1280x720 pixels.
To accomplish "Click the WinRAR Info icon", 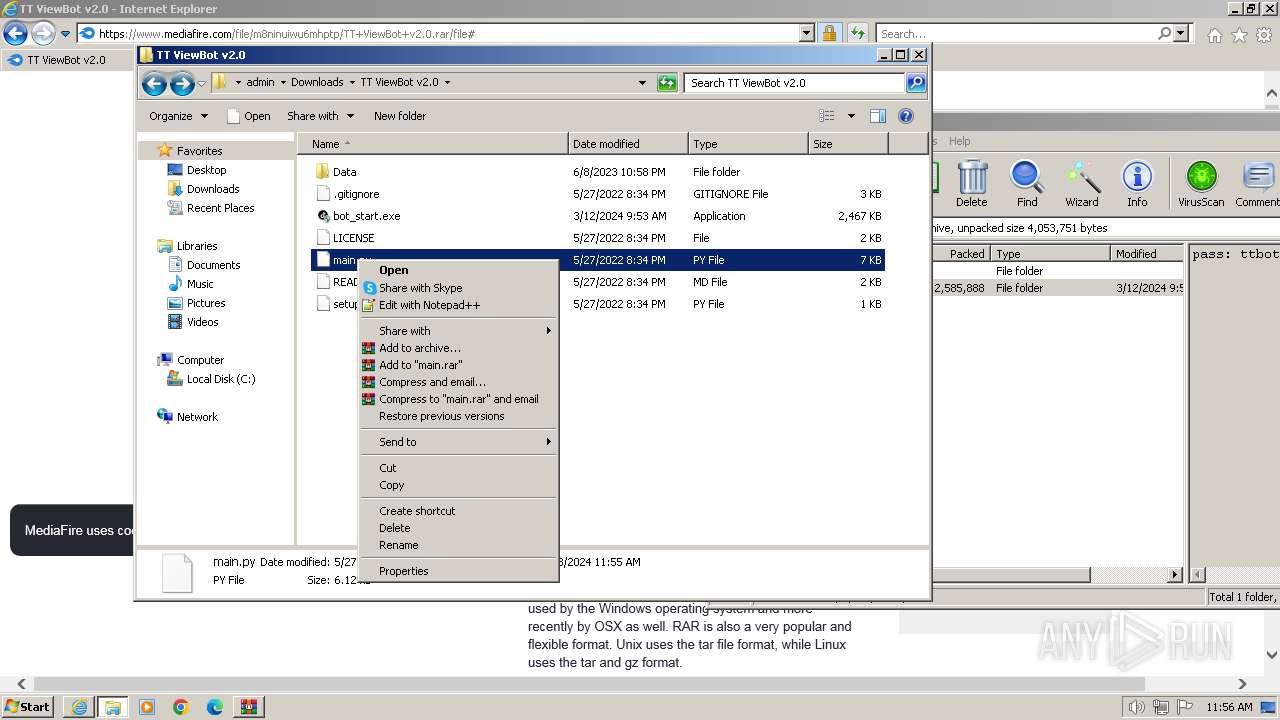I will point(1137,184).
